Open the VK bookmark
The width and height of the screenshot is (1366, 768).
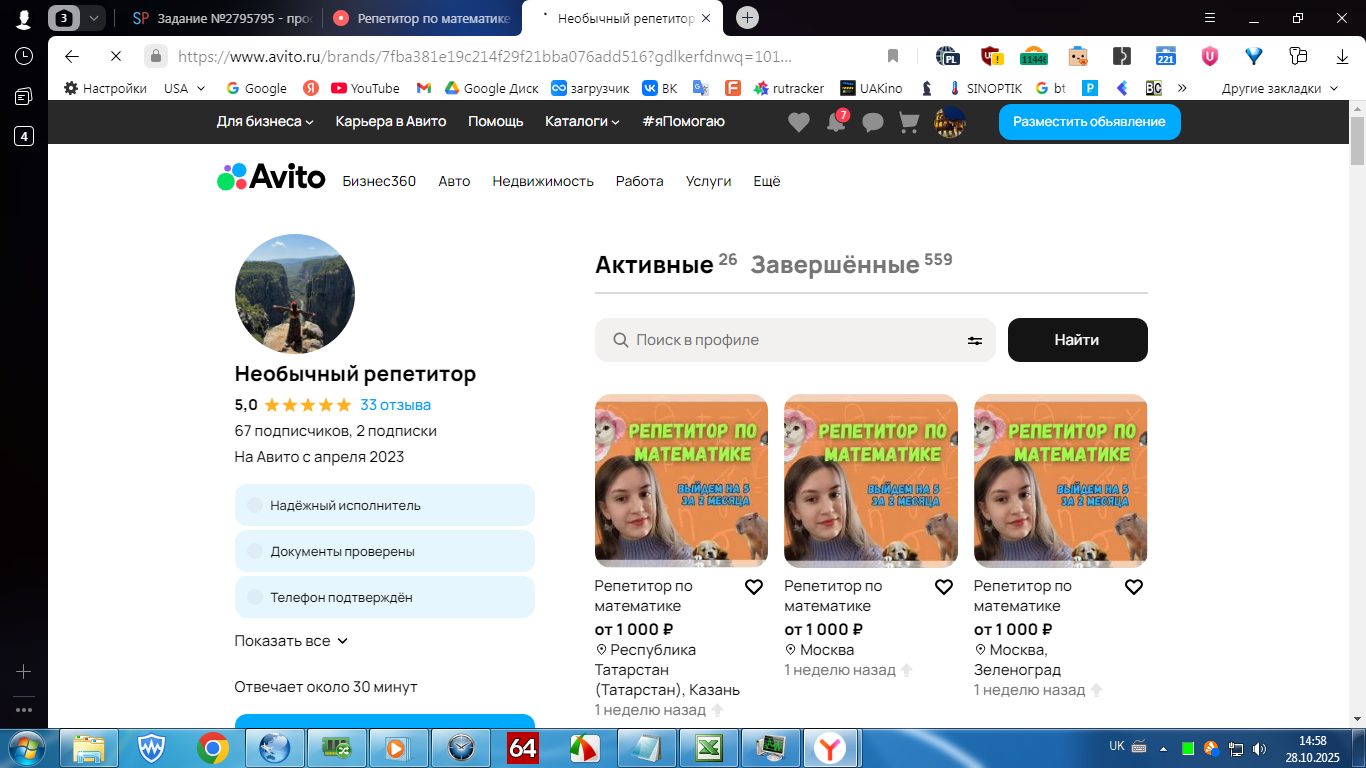[x=660, y=88]
